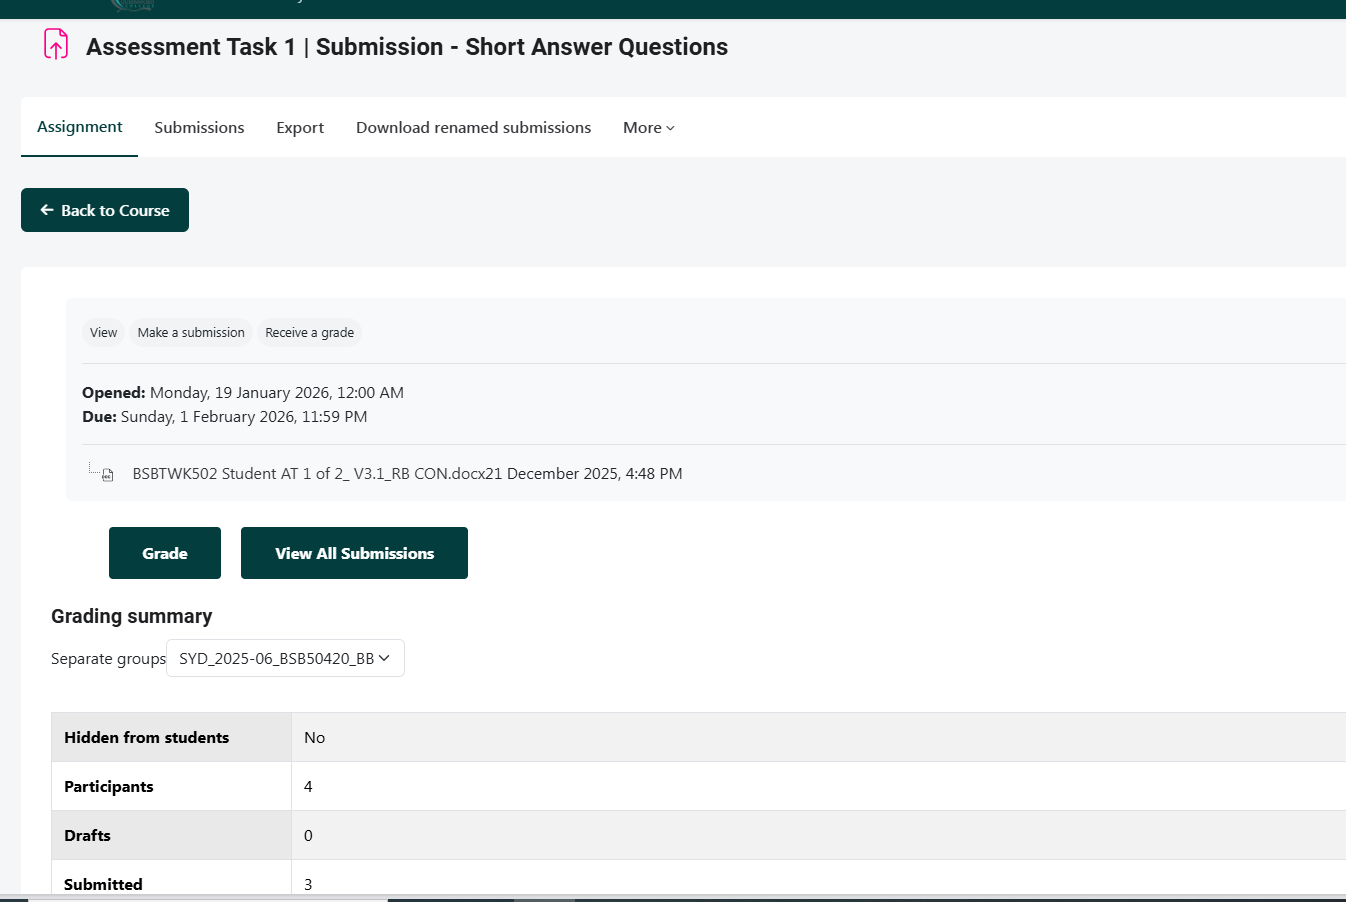
Task: Click the left arrow in Back to Course
Action: (47, 210)
